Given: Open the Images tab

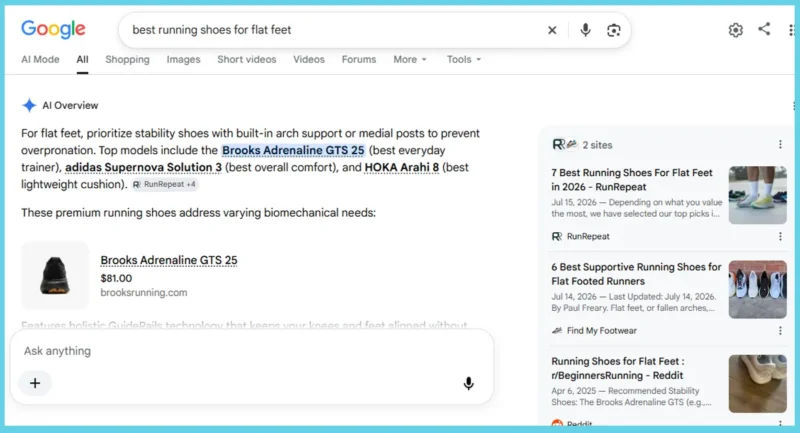Looking at the screenshot, I should [x=183, y=59].
